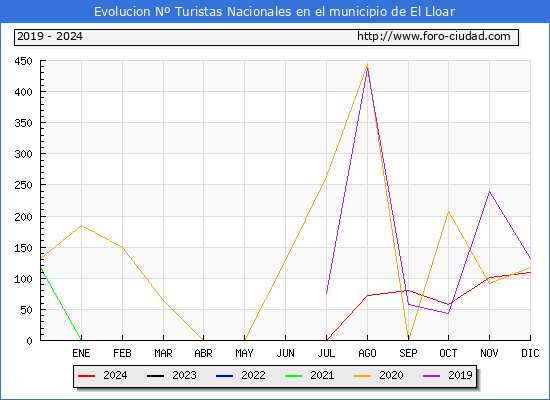The image size is (550, 400).
Task: Click the orange 2020 peak at ENE
Action: tap(81, 226)
